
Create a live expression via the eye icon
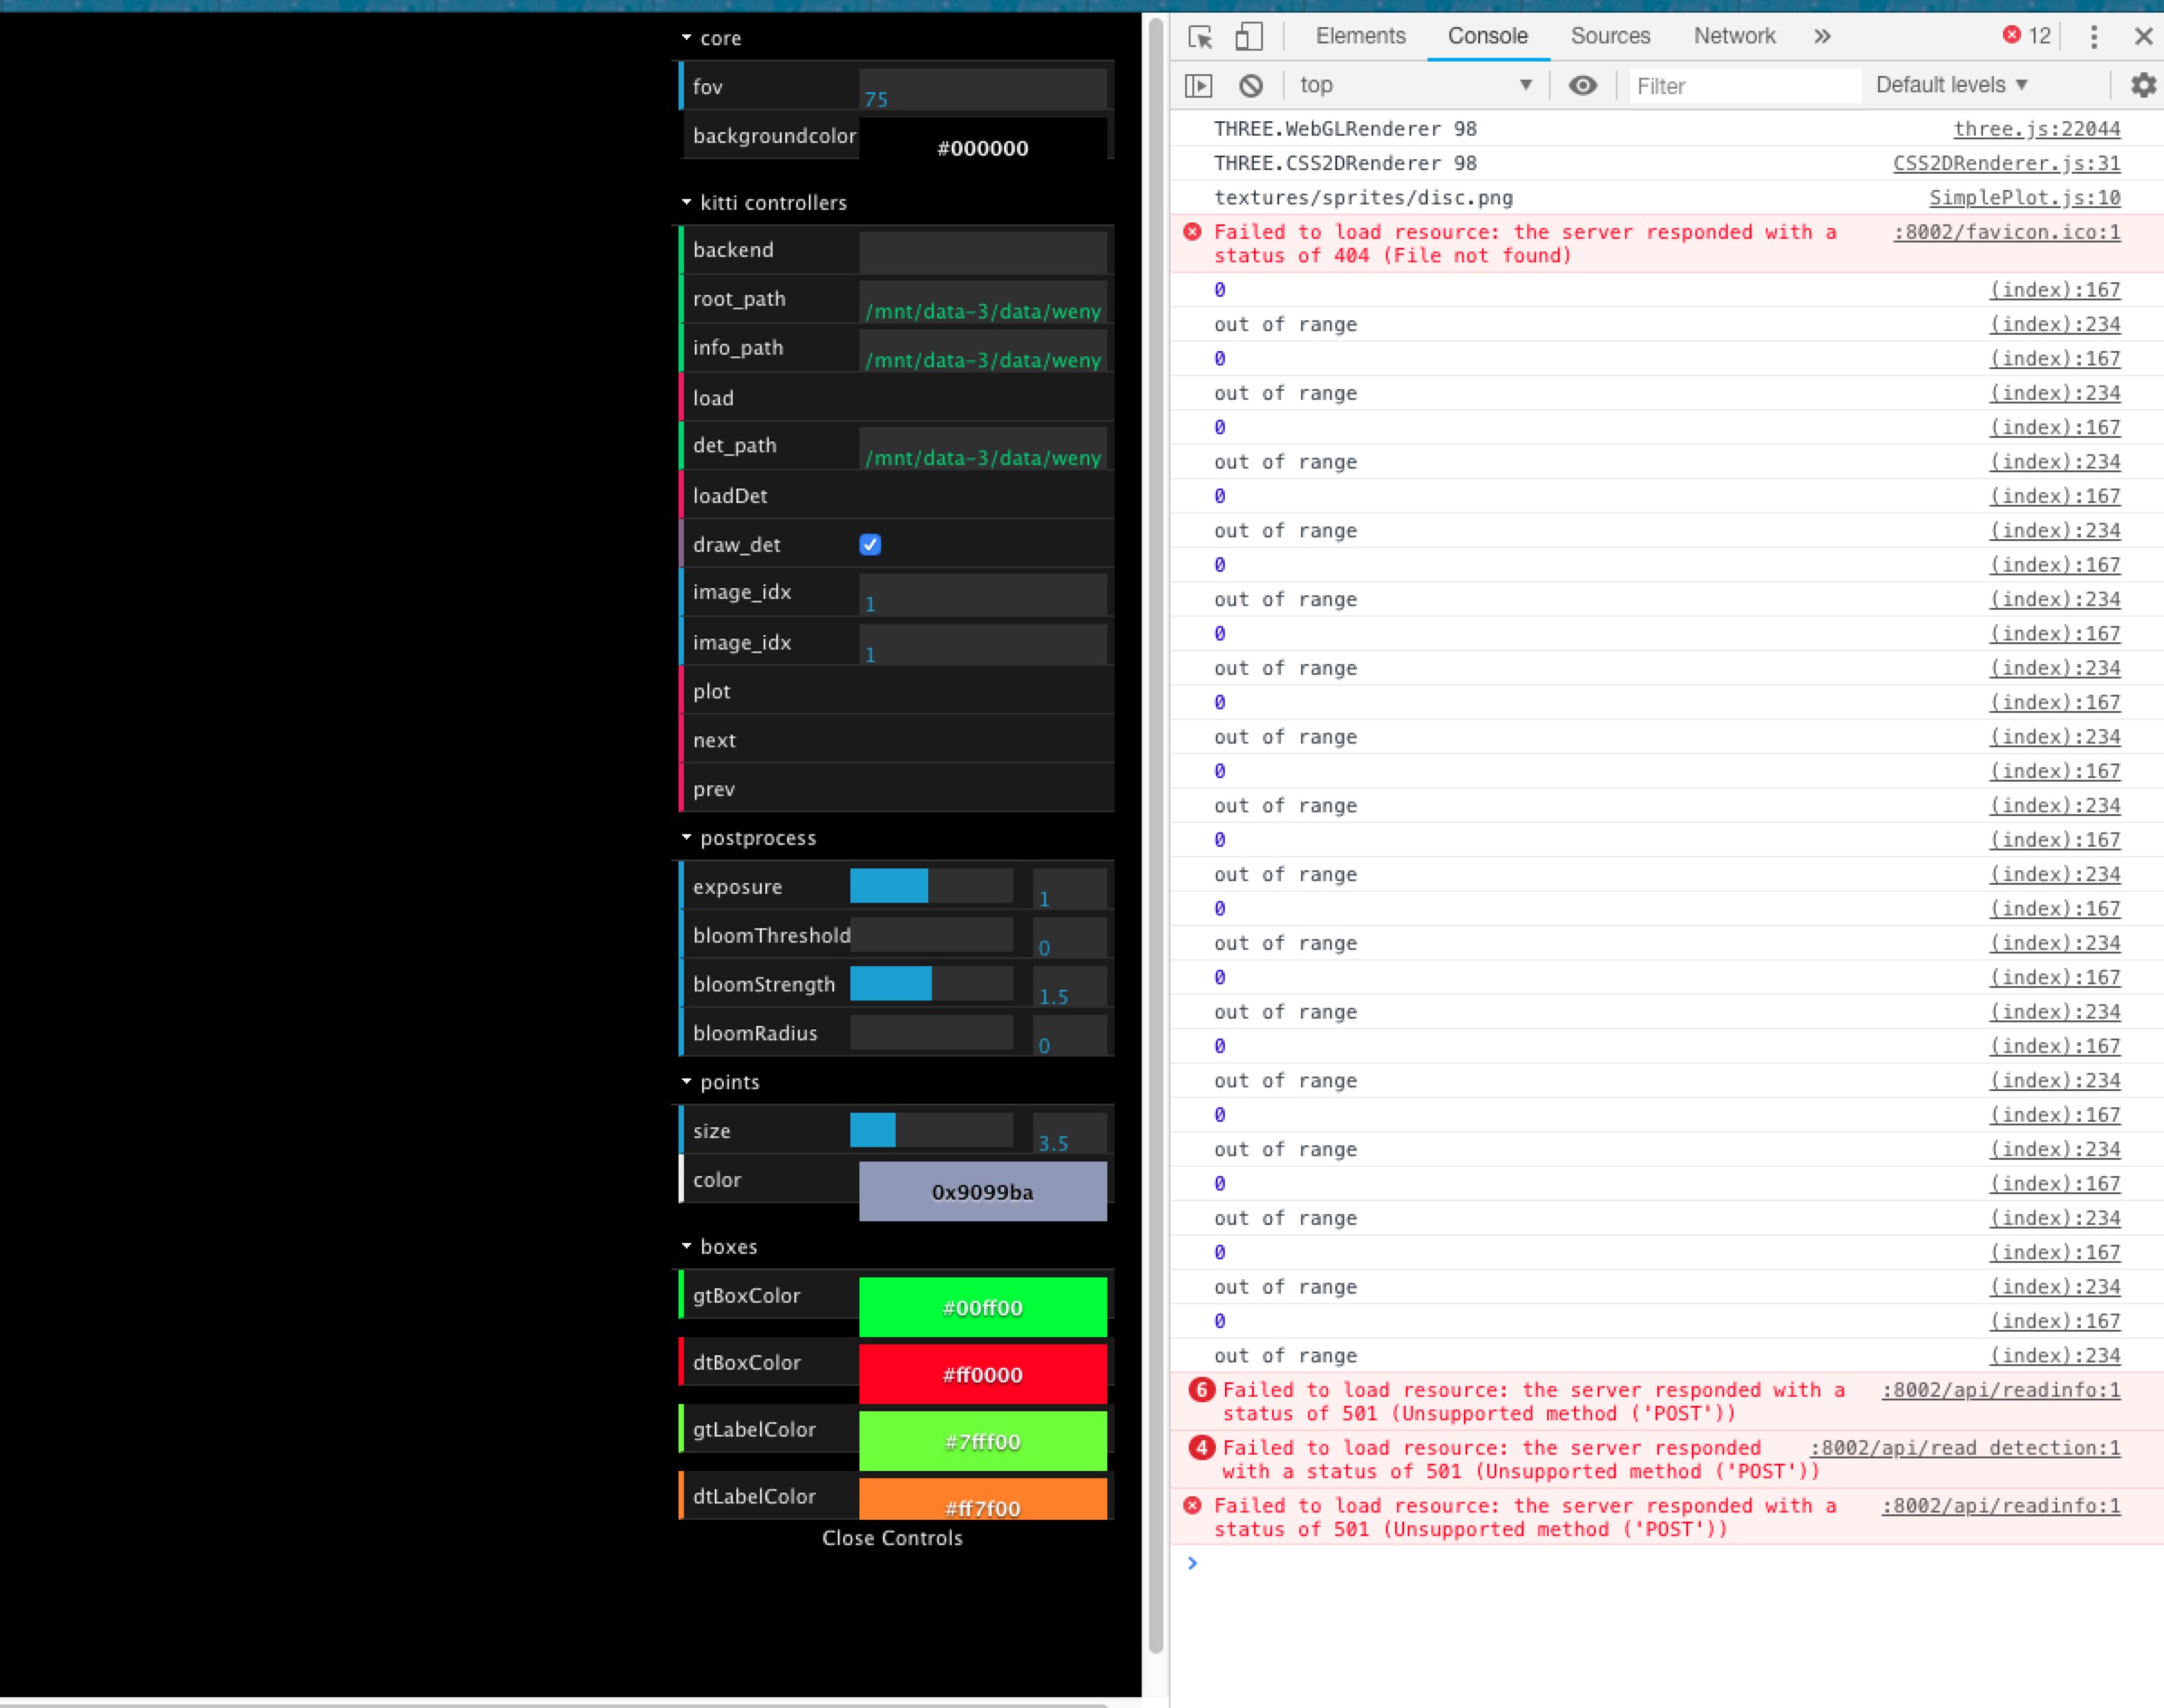tap(1582, 85)
